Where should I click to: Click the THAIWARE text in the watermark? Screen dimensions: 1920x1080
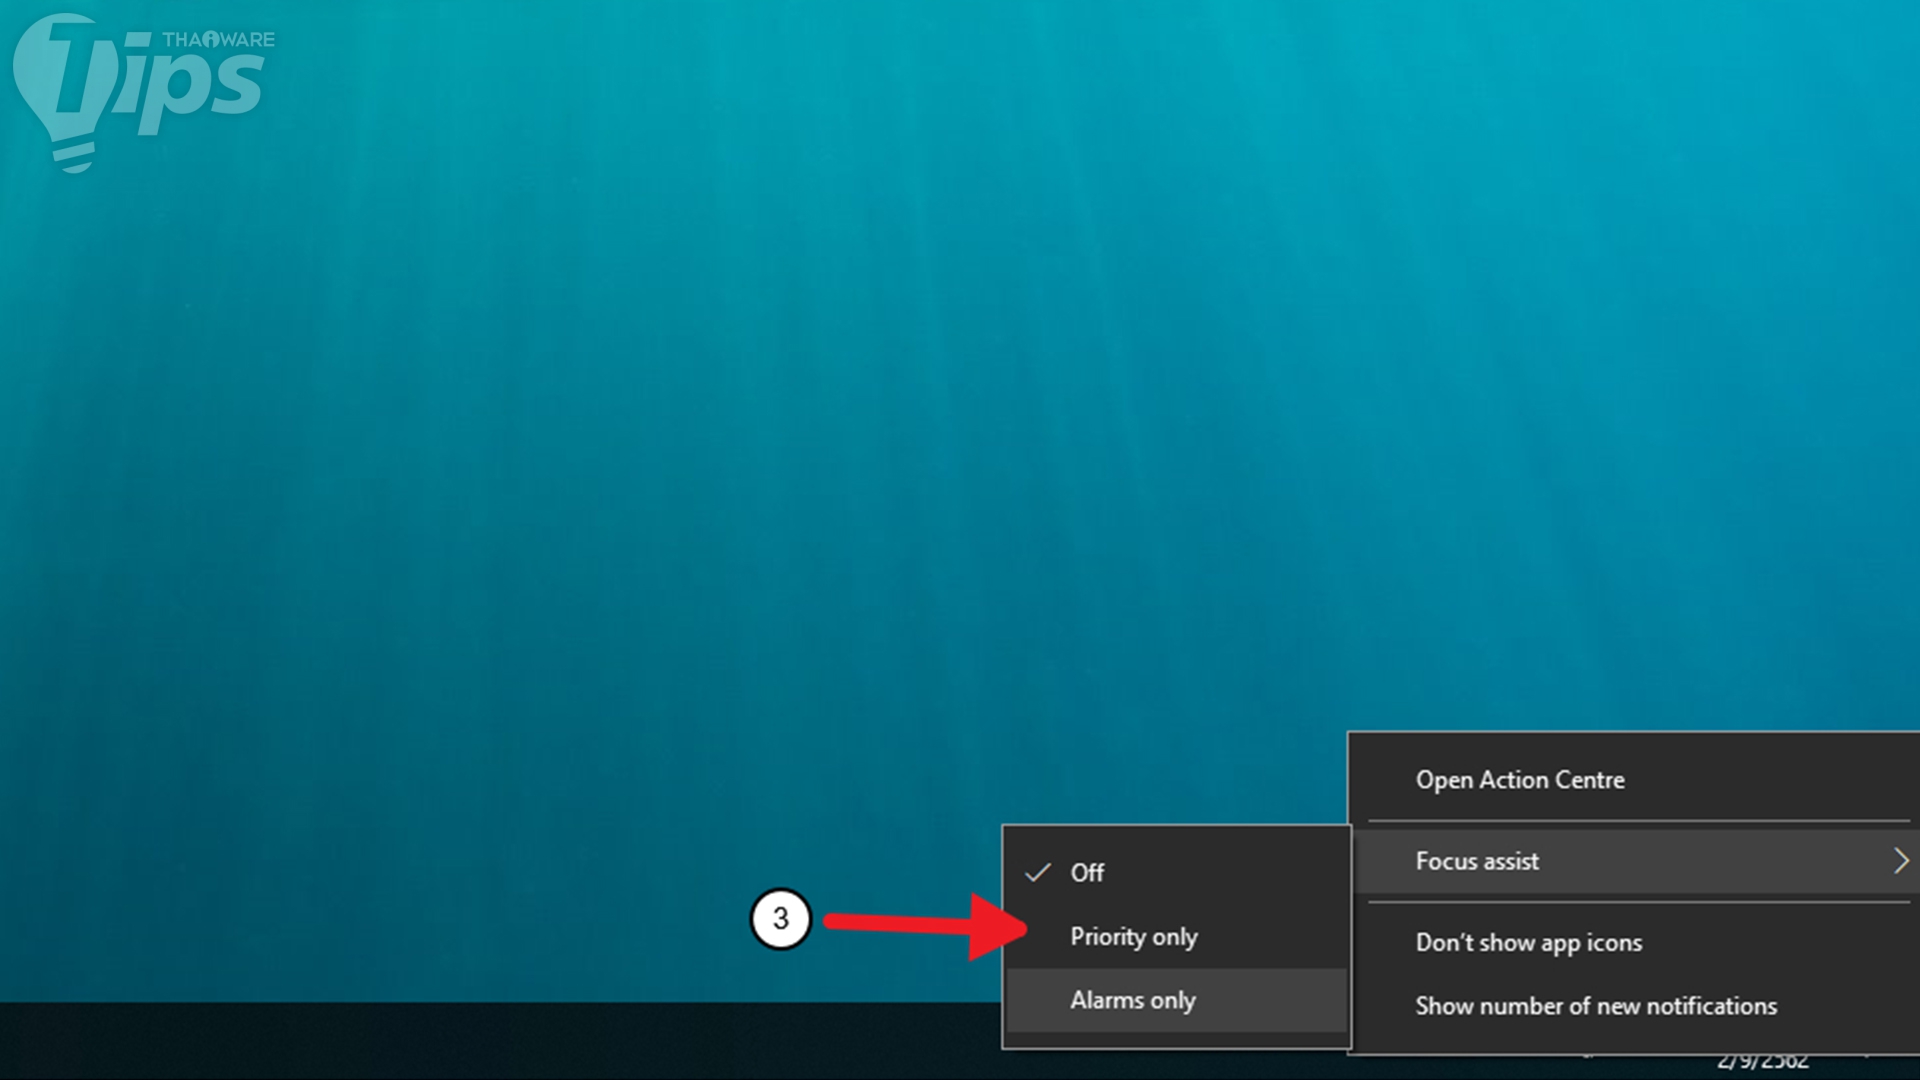coord(219,40)
